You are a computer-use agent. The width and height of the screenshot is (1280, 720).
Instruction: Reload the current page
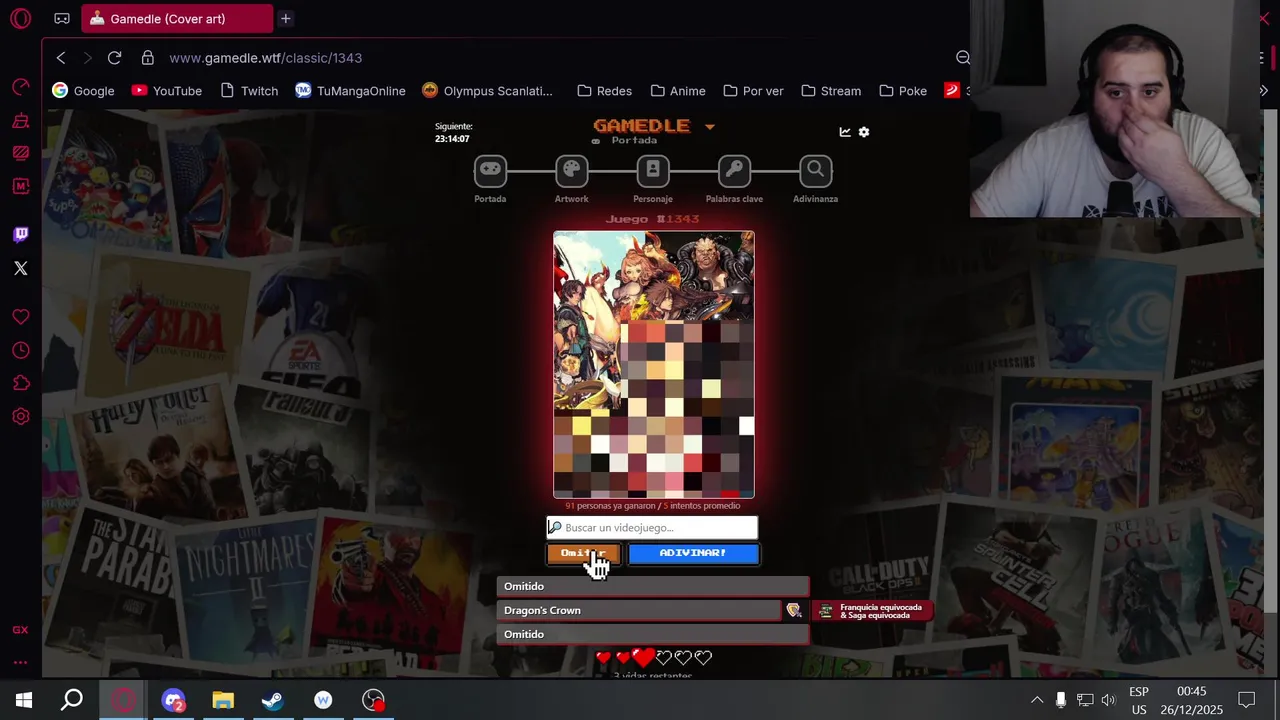(114, 58)
